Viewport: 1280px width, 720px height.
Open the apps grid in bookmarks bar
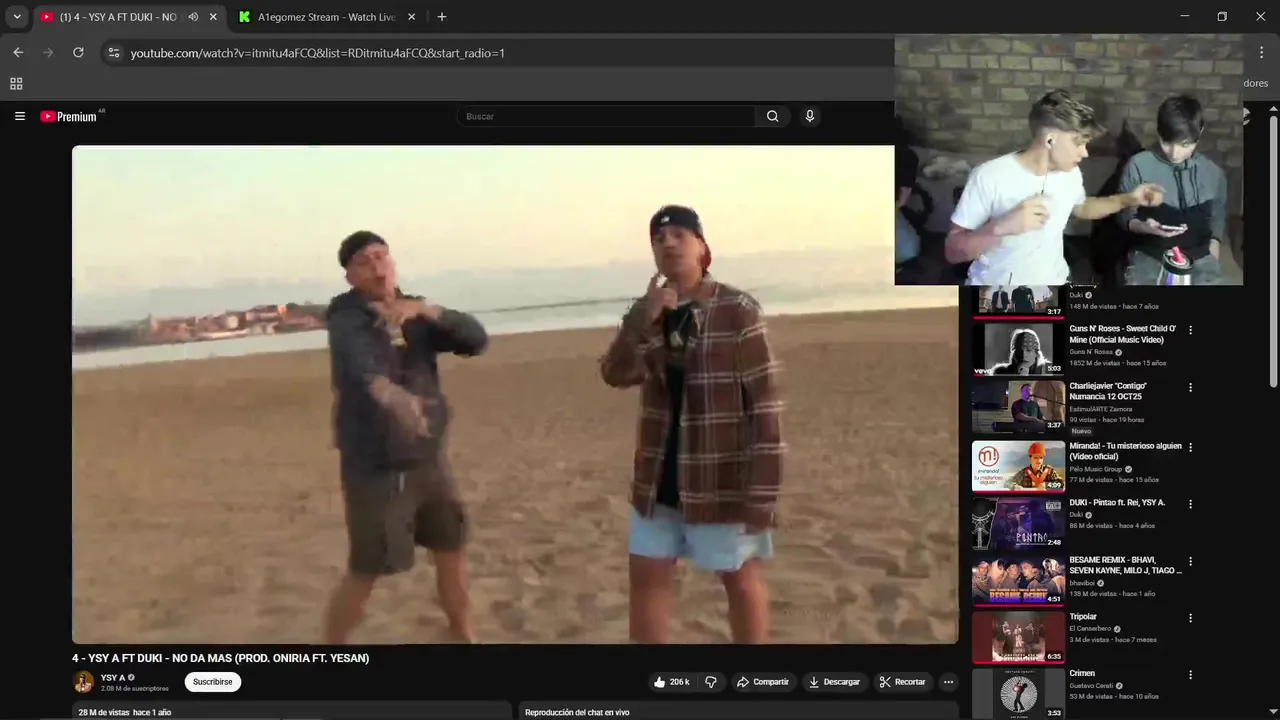pyautogui.click(x=16, y=84)
